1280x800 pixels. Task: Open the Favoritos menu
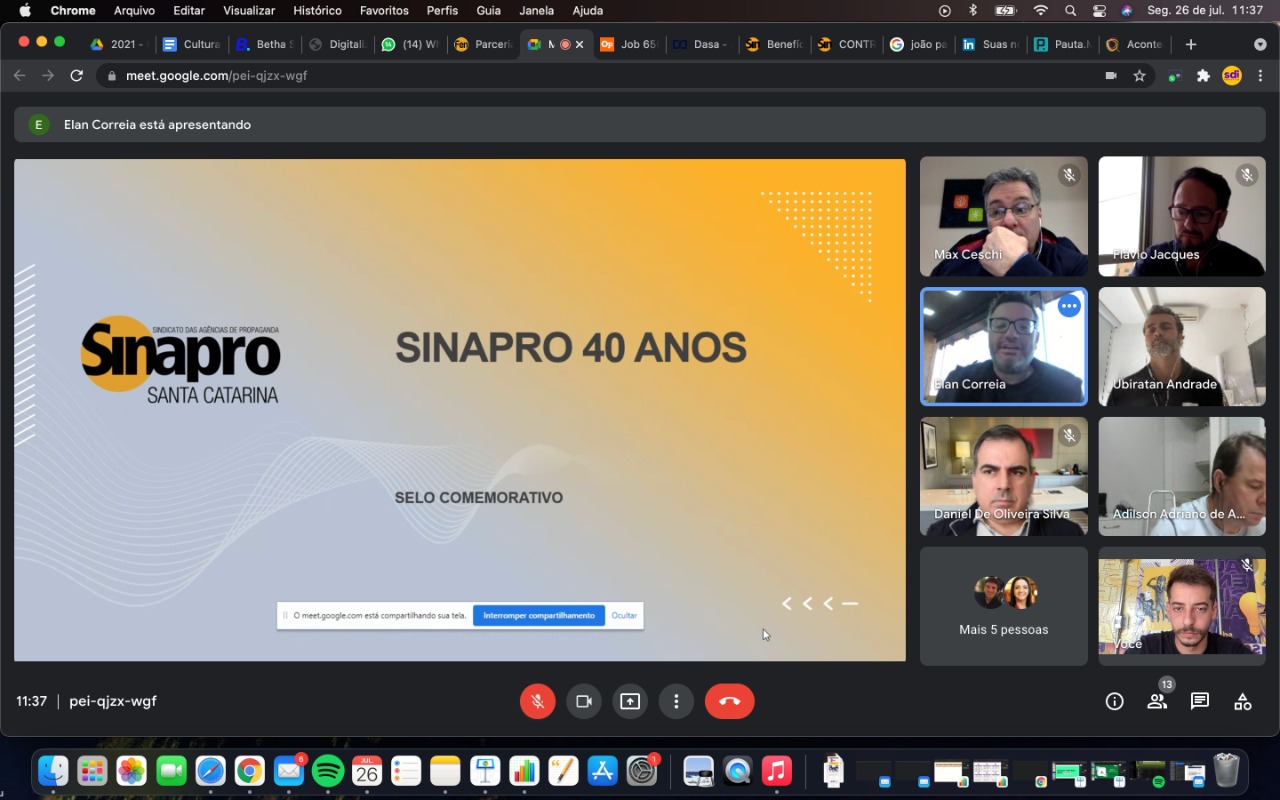[x=384, y=11]
